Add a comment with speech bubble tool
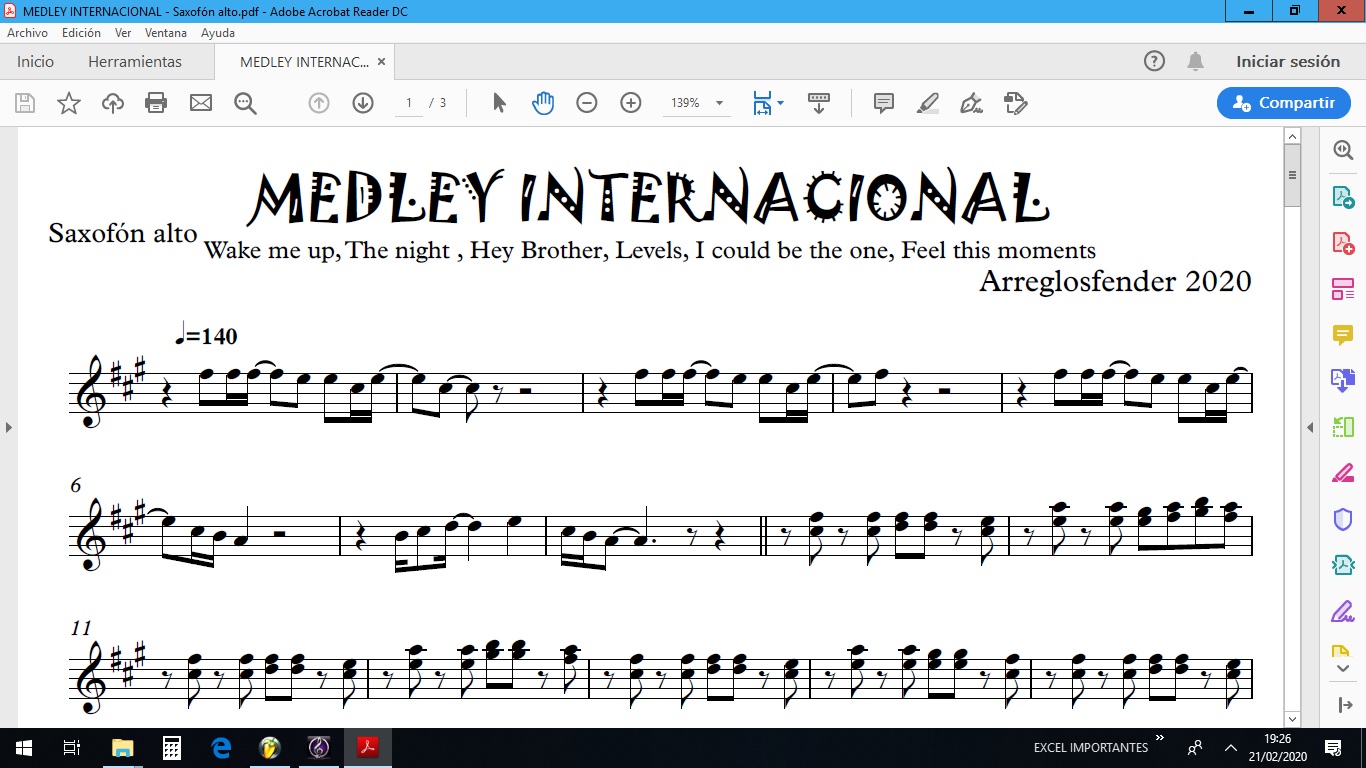This screenshot has height=768, width=1366. click(x=884, y=103)
